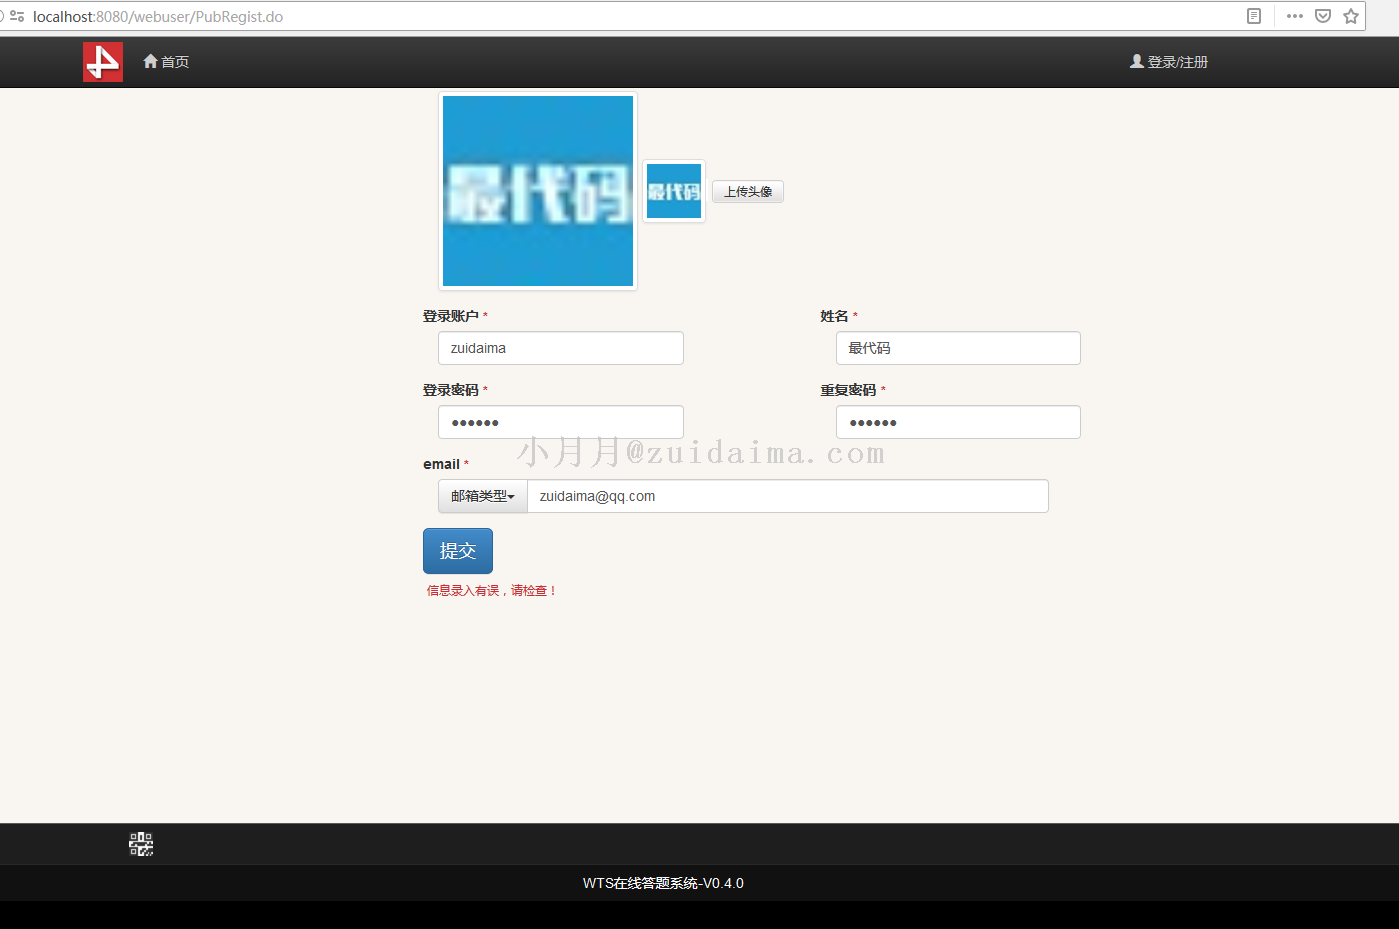1399x929 pixels.
Task: Open 邮箱类型 email type dropdown
Action: coord(483,496)
